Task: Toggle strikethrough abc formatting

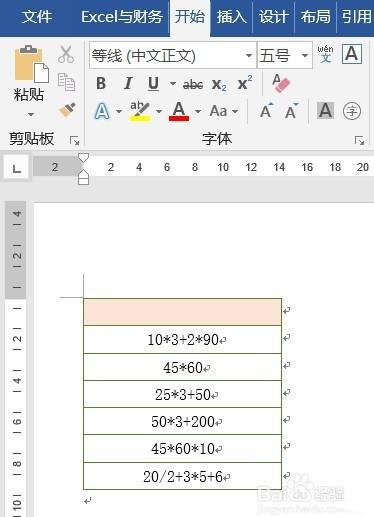Action: pyautogui.click(x=193, y=85)
